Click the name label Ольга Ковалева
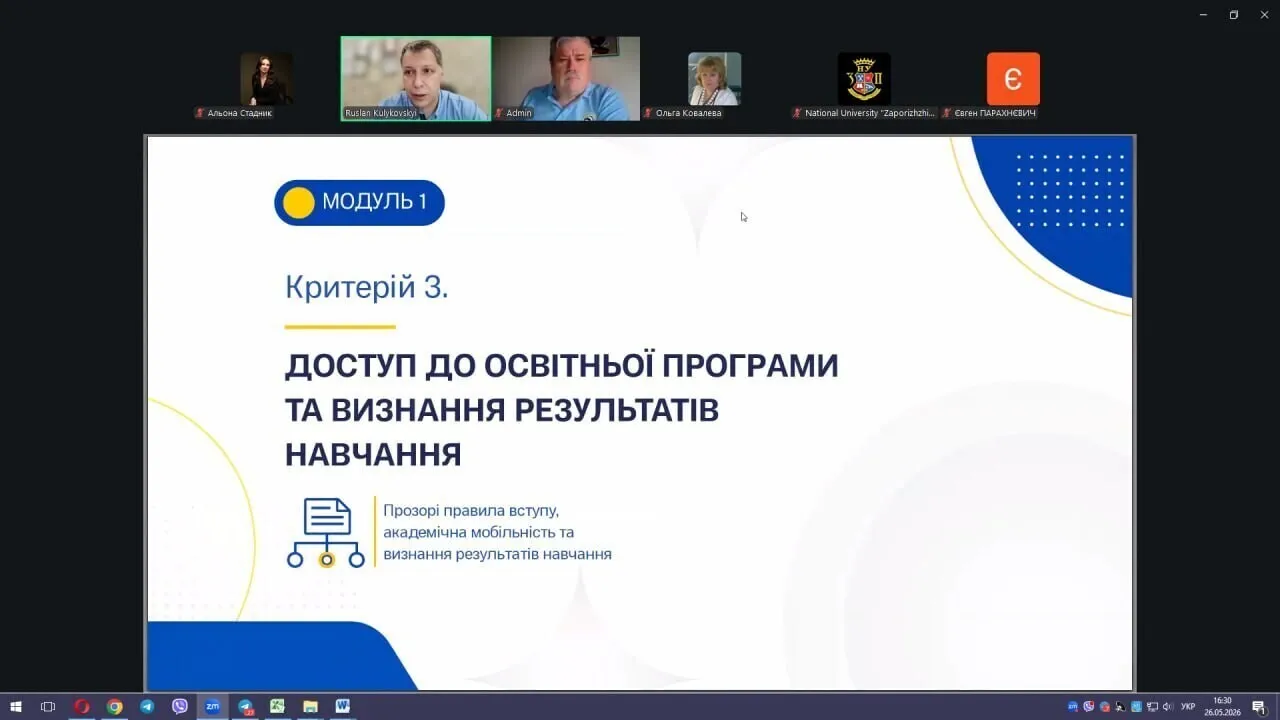Screen dimensions: 1280x720 [x=688, y=113]
